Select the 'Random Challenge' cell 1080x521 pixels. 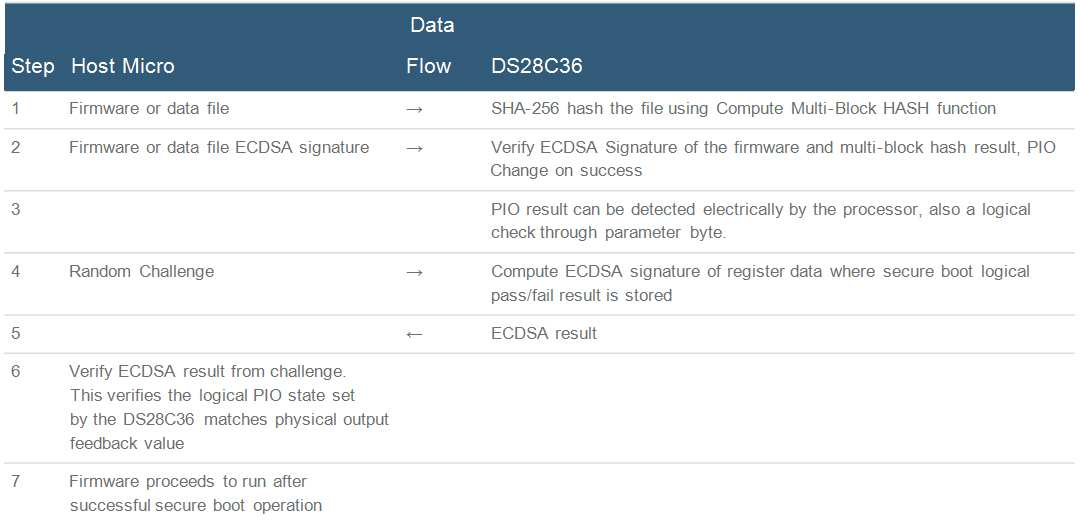coord(141,271)
